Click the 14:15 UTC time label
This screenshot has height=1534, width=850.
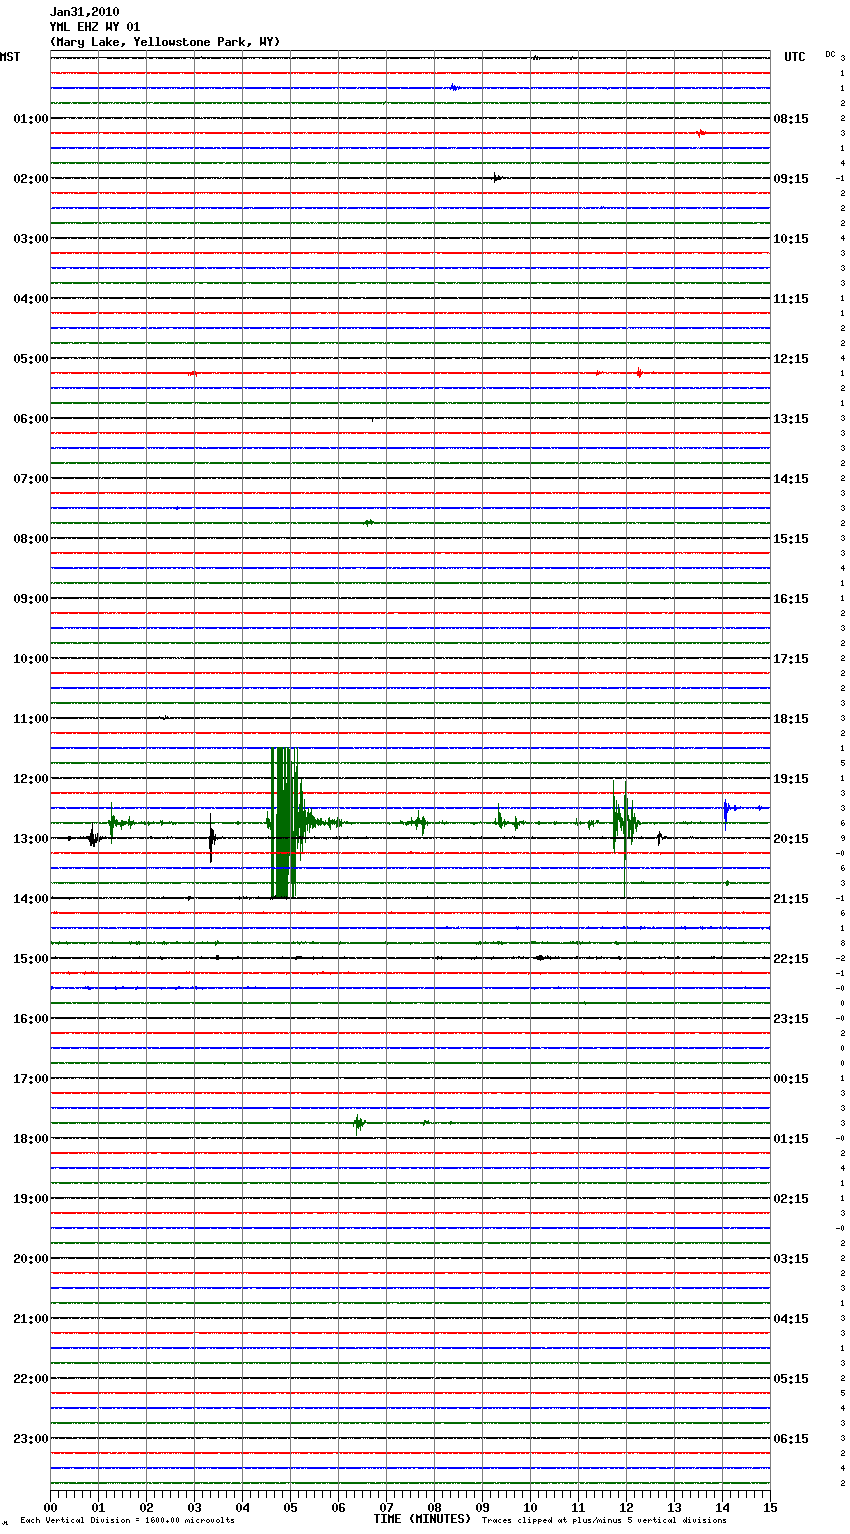tap(791, 479)
